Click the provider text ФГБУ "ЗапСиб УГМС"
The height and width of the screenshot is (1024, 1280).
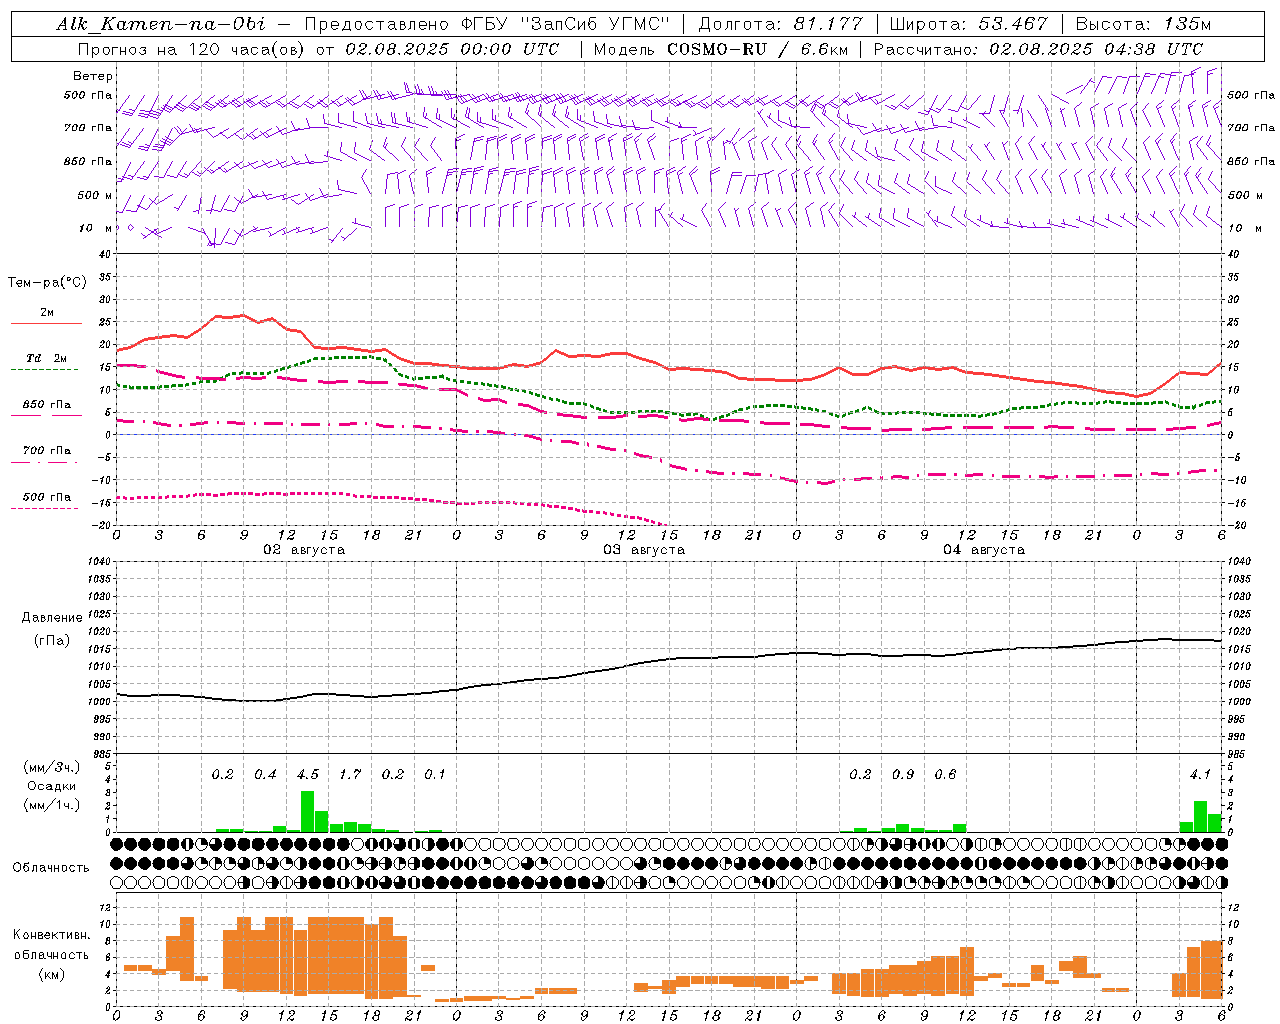point(567,24)
